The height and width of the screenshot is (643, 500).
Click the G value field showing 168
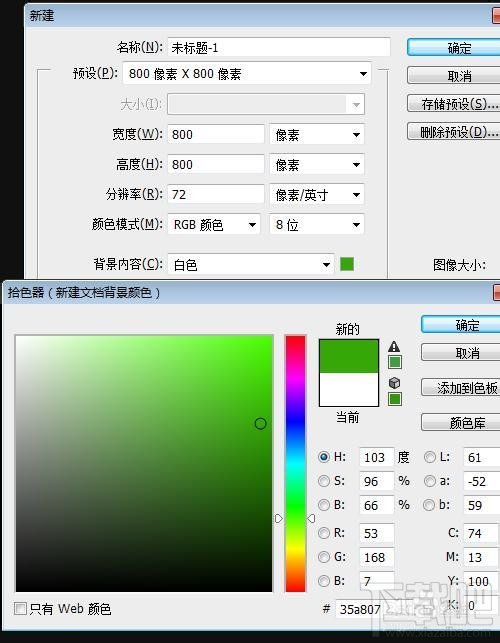(377, 557)
